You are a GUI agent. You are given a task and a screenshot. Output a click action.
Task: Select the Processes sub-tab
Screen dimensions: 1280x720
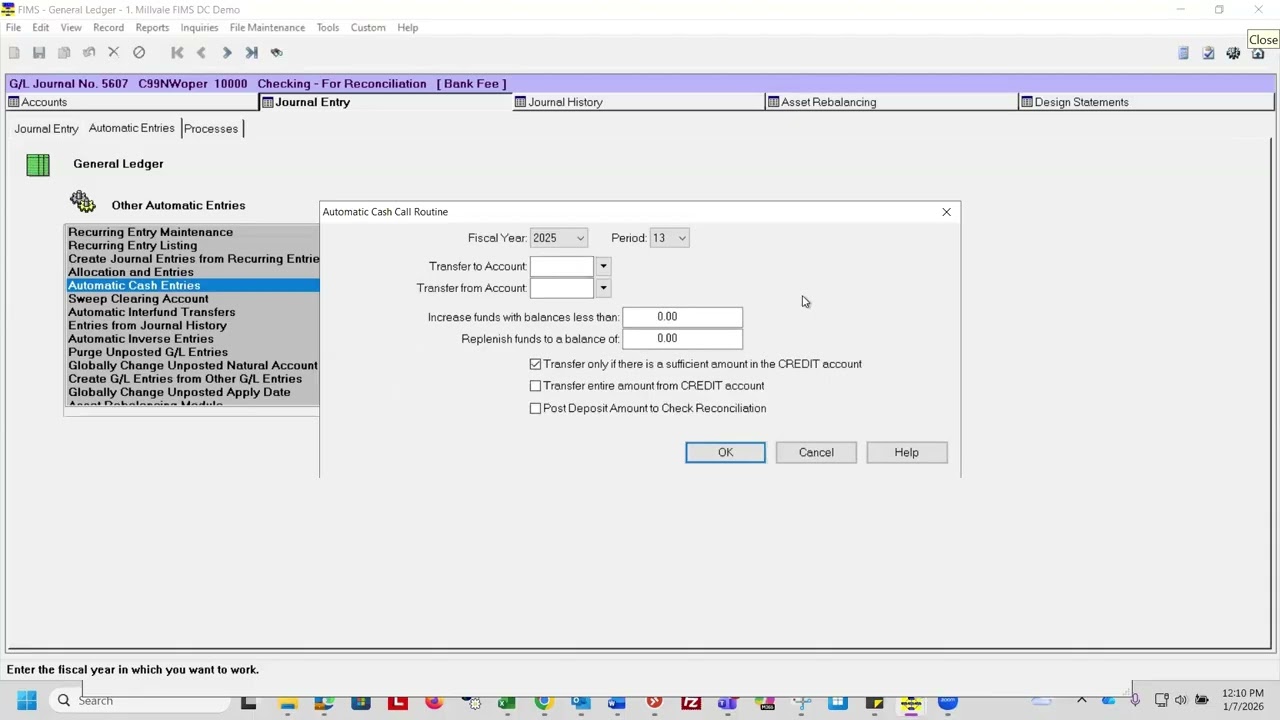click(x=211, y=129)
